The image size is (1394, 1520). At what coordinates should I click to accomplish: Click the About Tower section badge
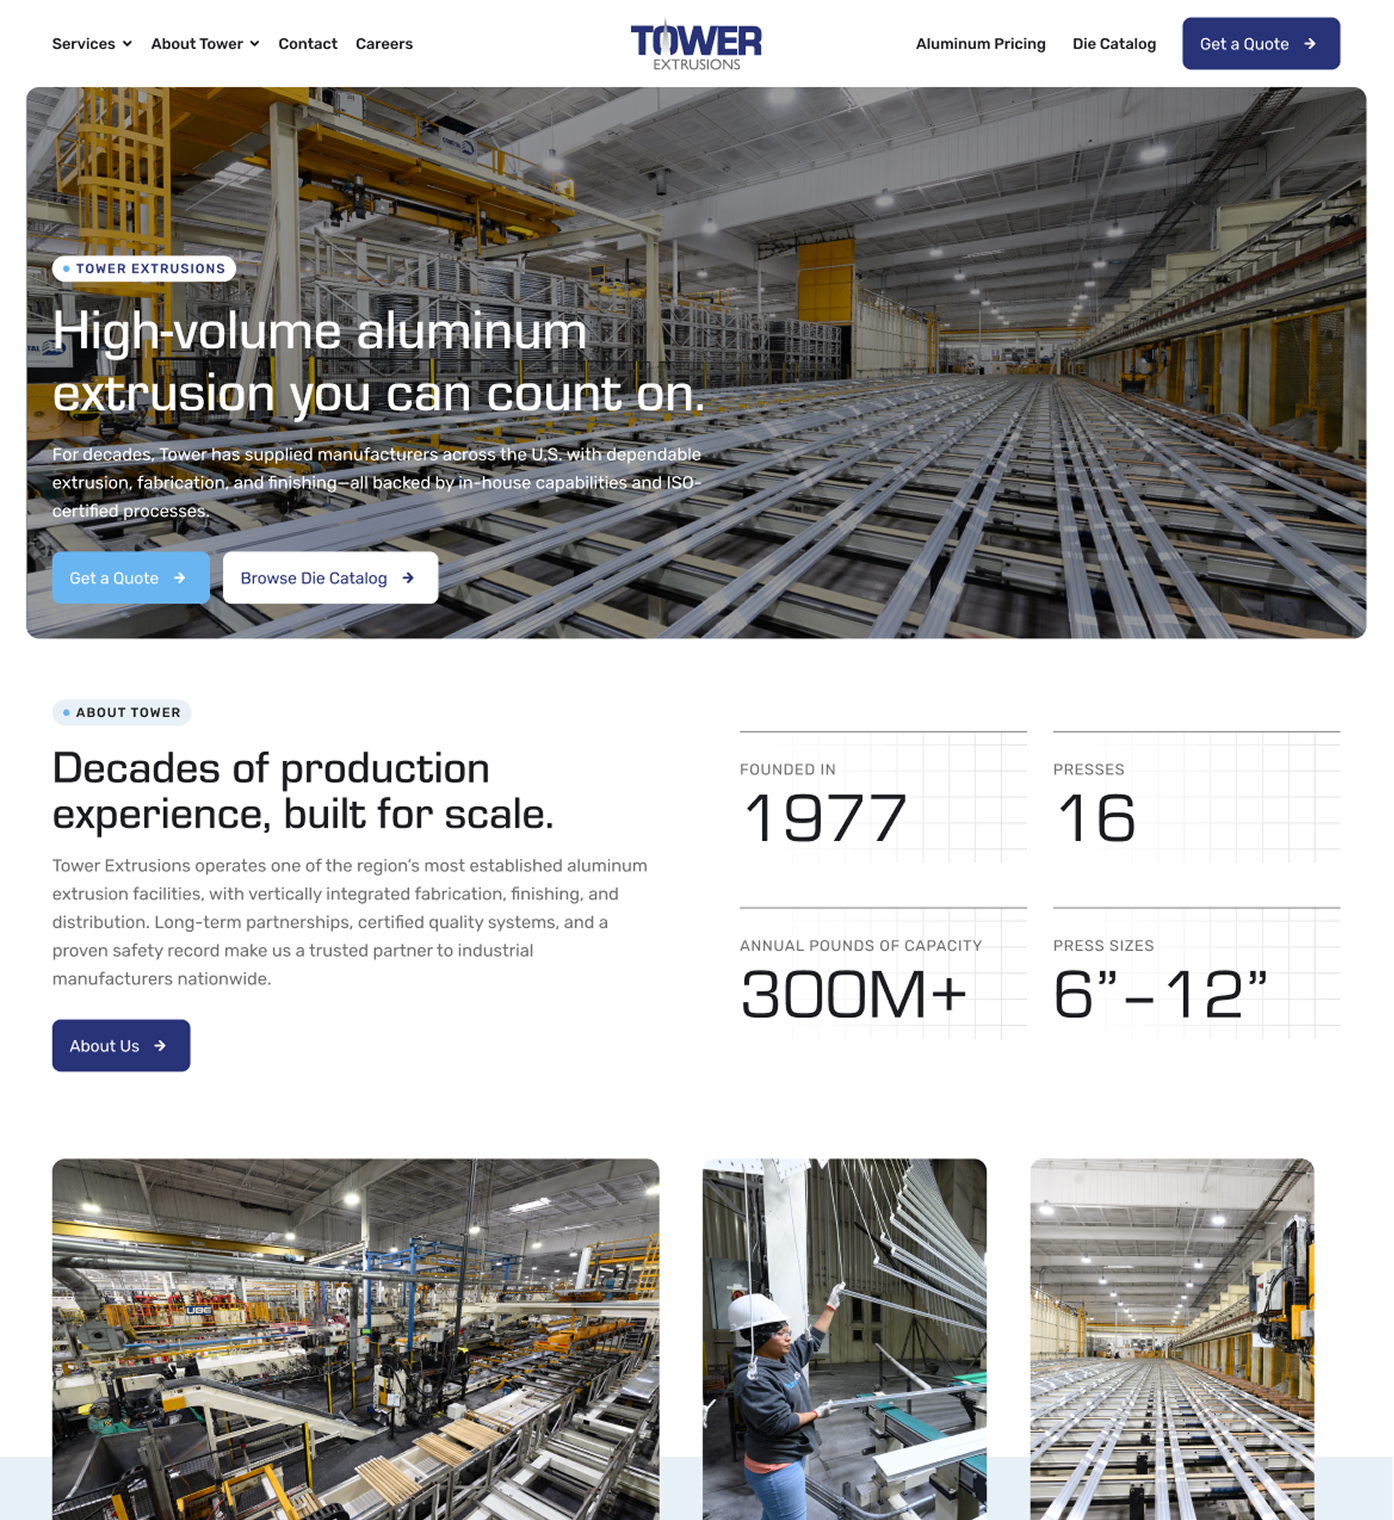click(x=121, y=713)
